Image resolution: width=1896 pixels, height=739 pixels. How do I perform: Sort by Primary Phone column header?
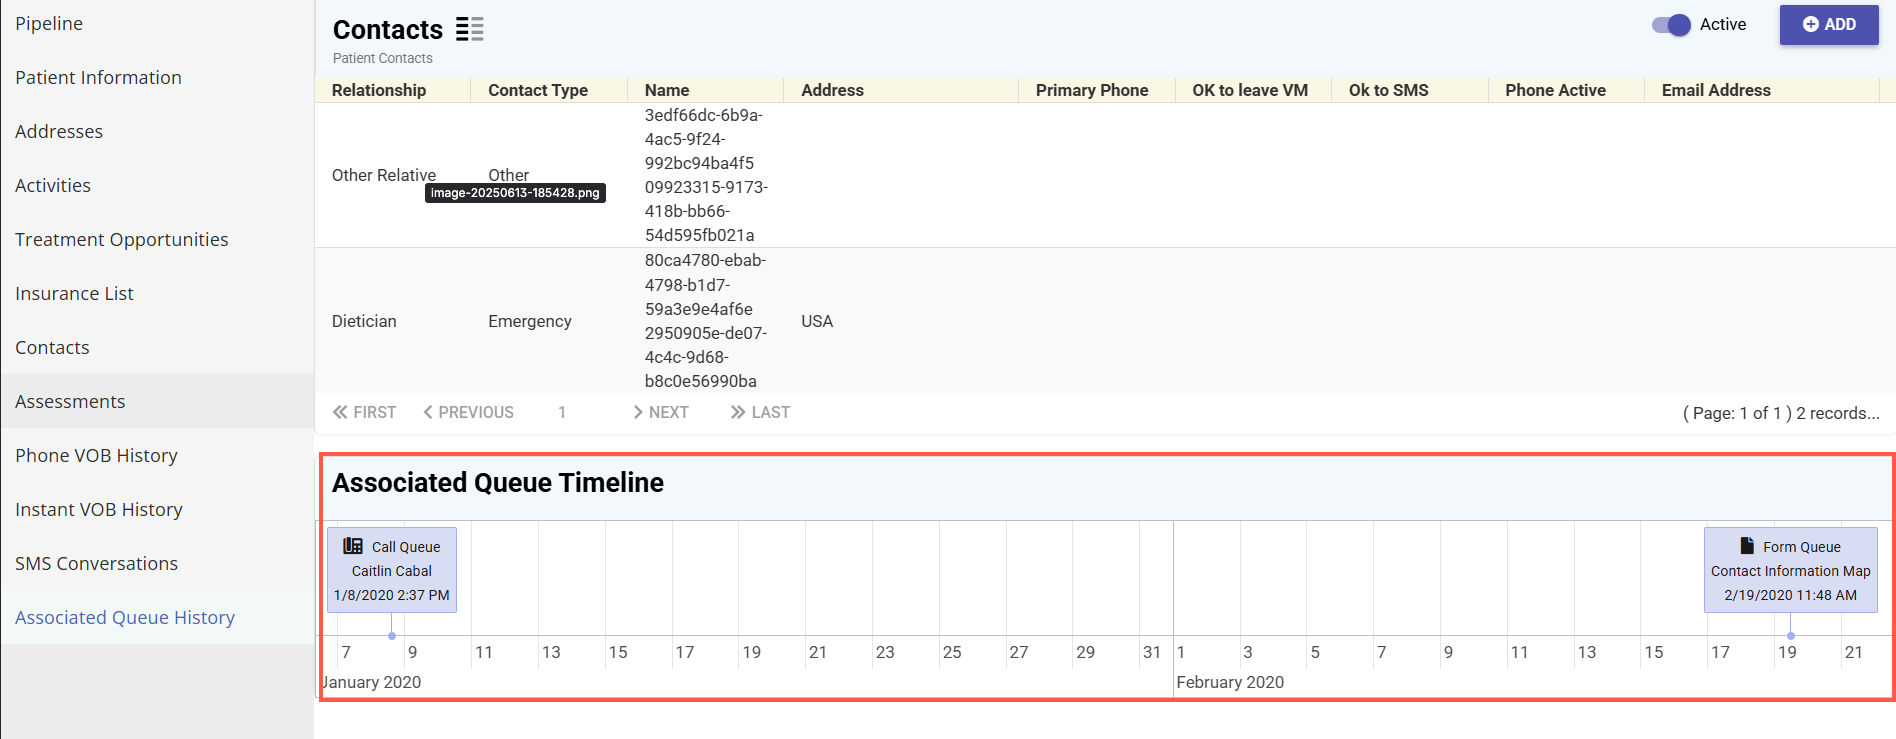[x=1092, y=90]
